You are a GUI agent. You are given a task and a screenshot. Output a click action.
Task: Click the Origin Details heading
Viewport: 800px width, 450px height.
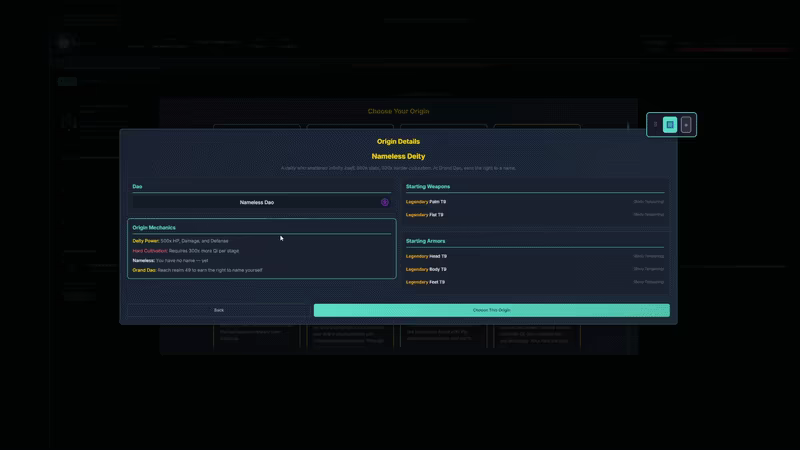[x=398, y=141]
